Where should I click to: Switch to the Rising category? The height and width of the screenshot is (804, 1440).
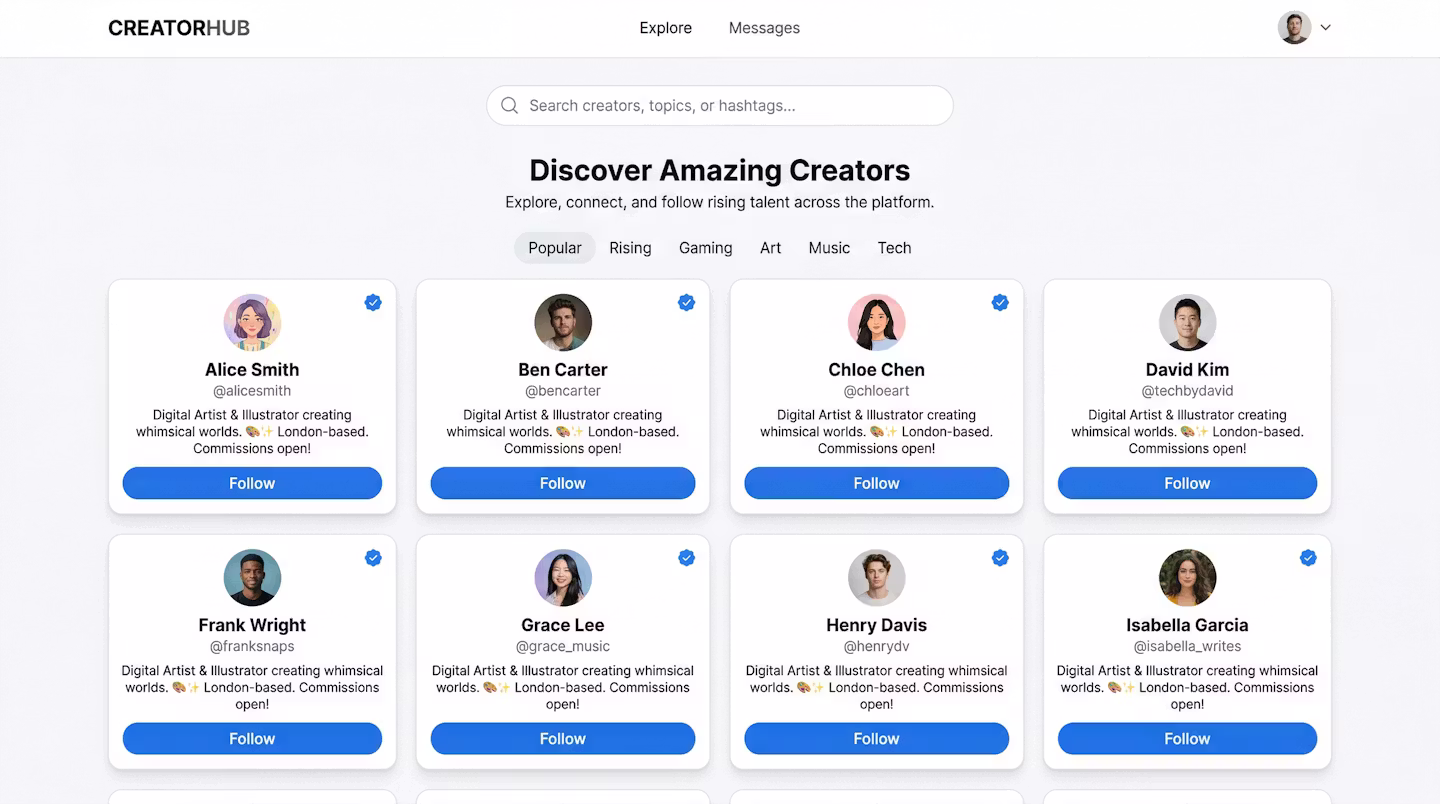[x=630, y=248]
